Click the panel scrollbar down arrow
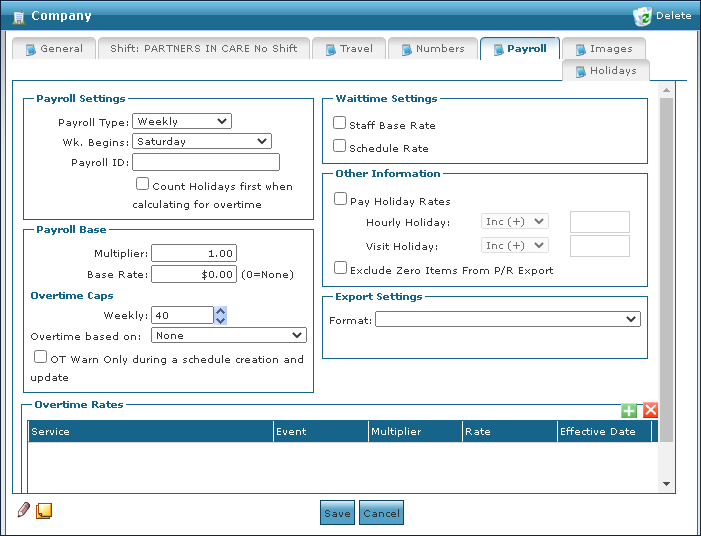The image size is (701, 536). click(667, 484)
